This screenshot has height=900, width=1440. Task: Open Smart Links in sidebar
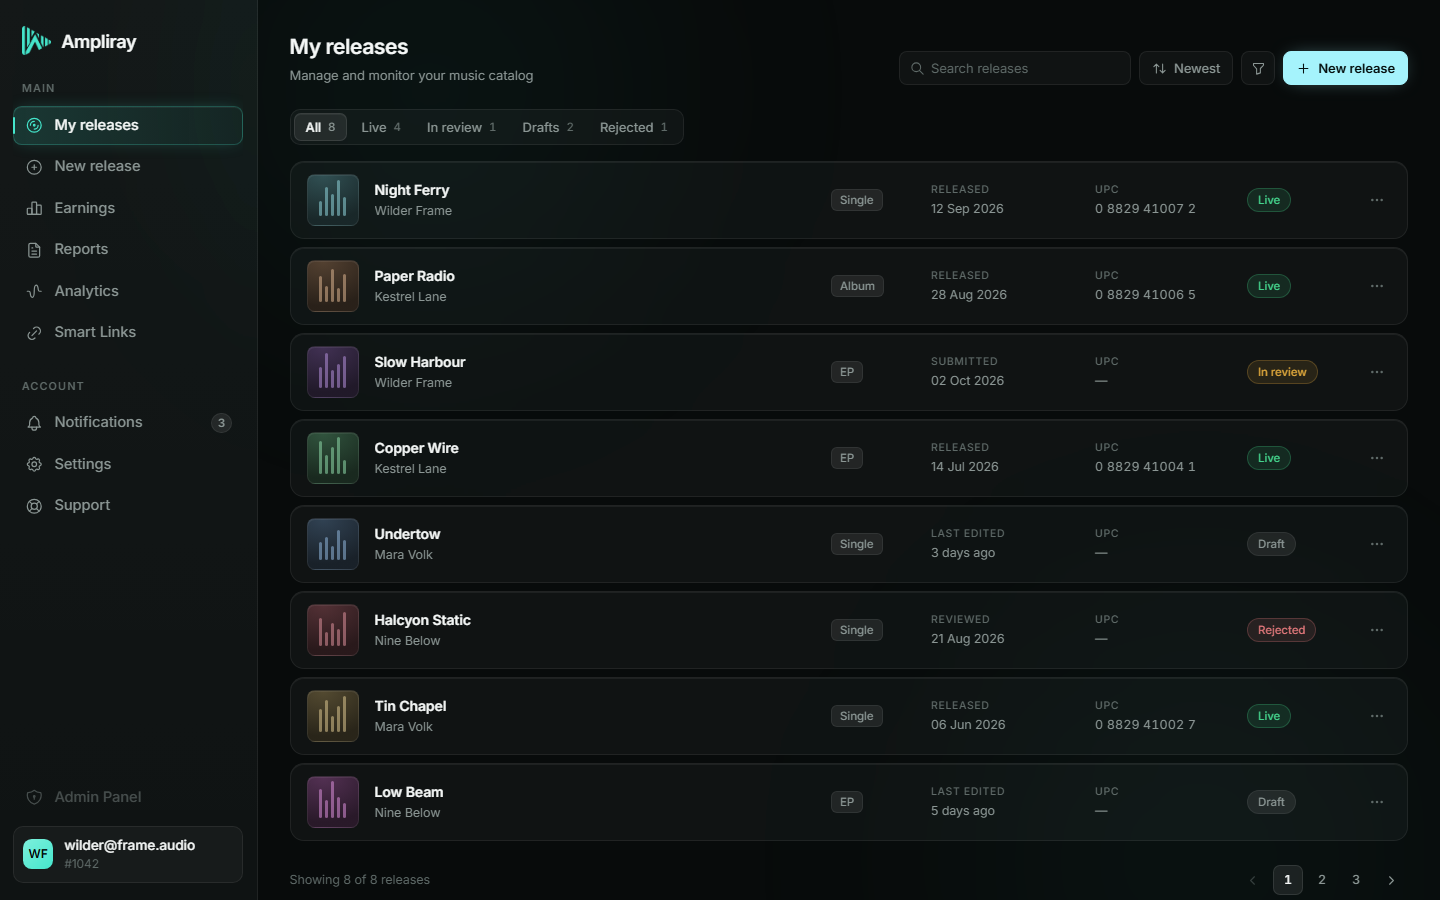point(128,332)
